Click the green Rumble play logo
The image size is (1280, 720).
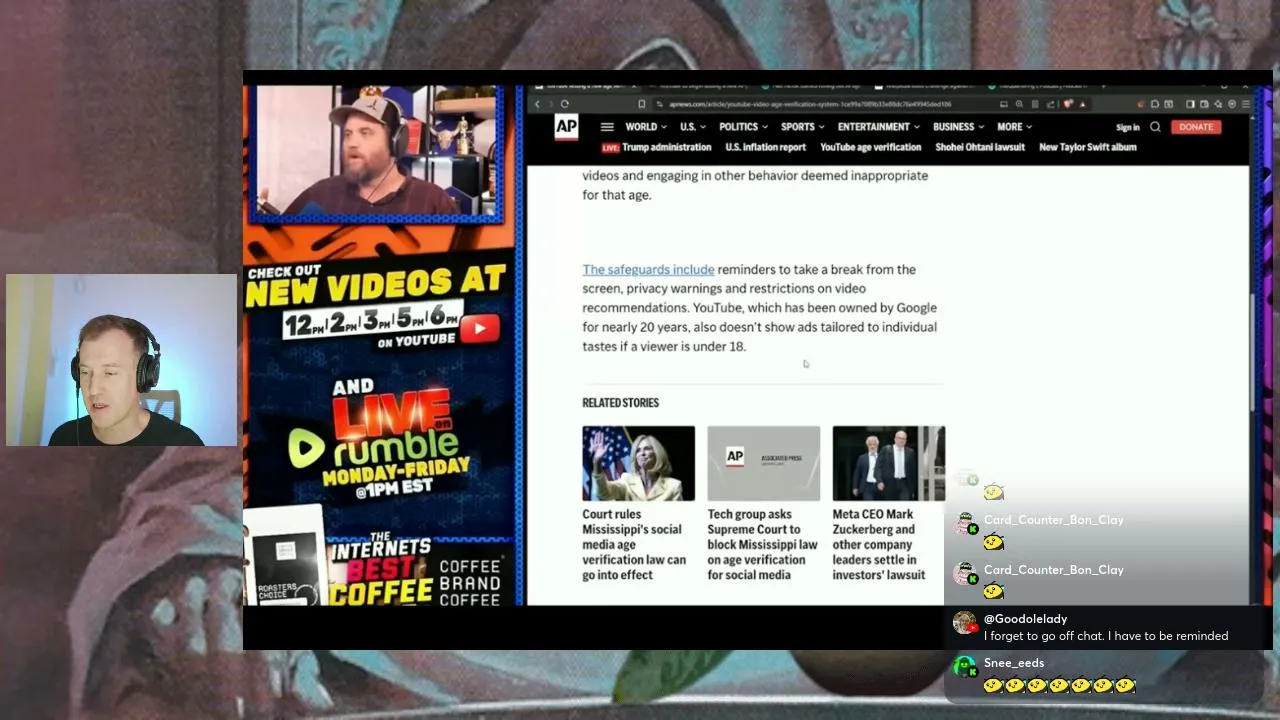point(306,448)
